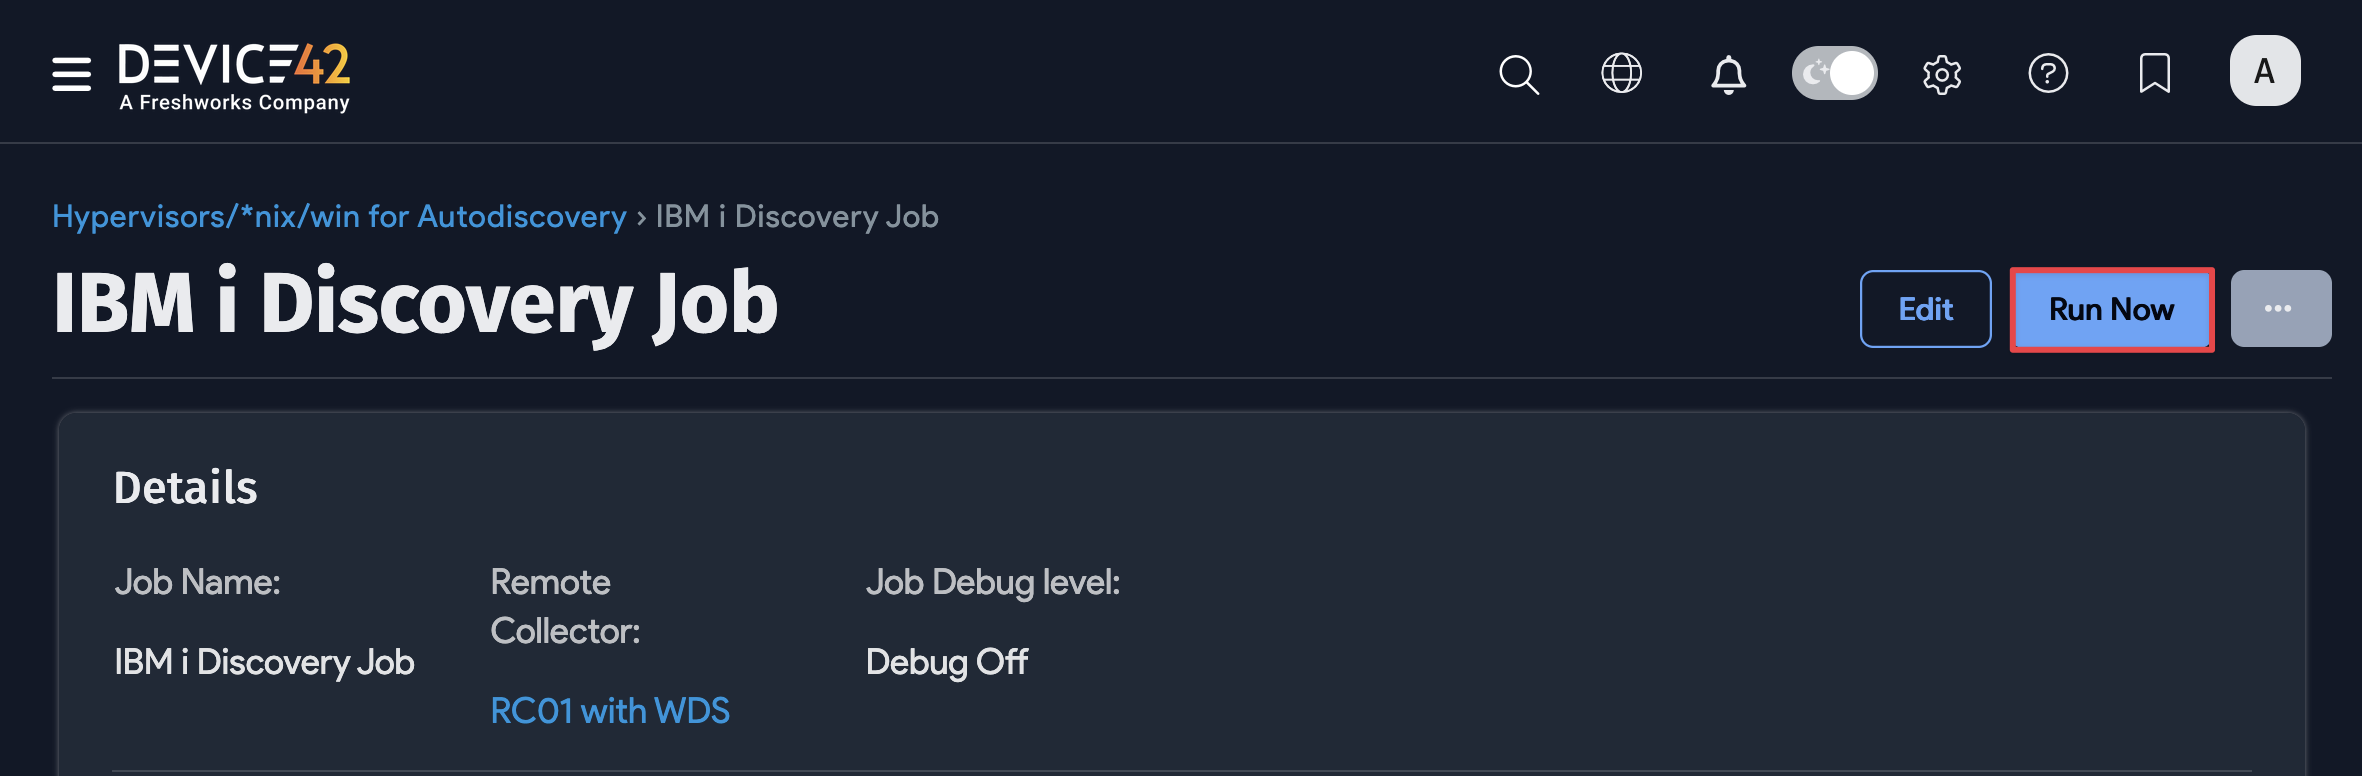The height and width of the screenshot is (776, 2362).
Task: Click the theme slider control
Action: pyautogui.click(x=1834, y=73)
